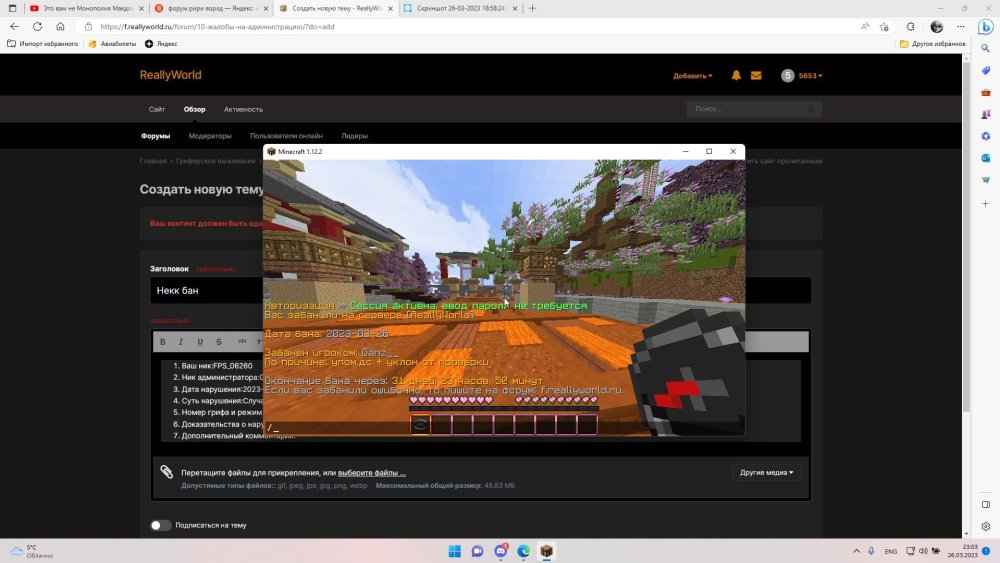Screen dimensions: 1000x563
Task: Click the browser address bar
Action: (472, 27)
